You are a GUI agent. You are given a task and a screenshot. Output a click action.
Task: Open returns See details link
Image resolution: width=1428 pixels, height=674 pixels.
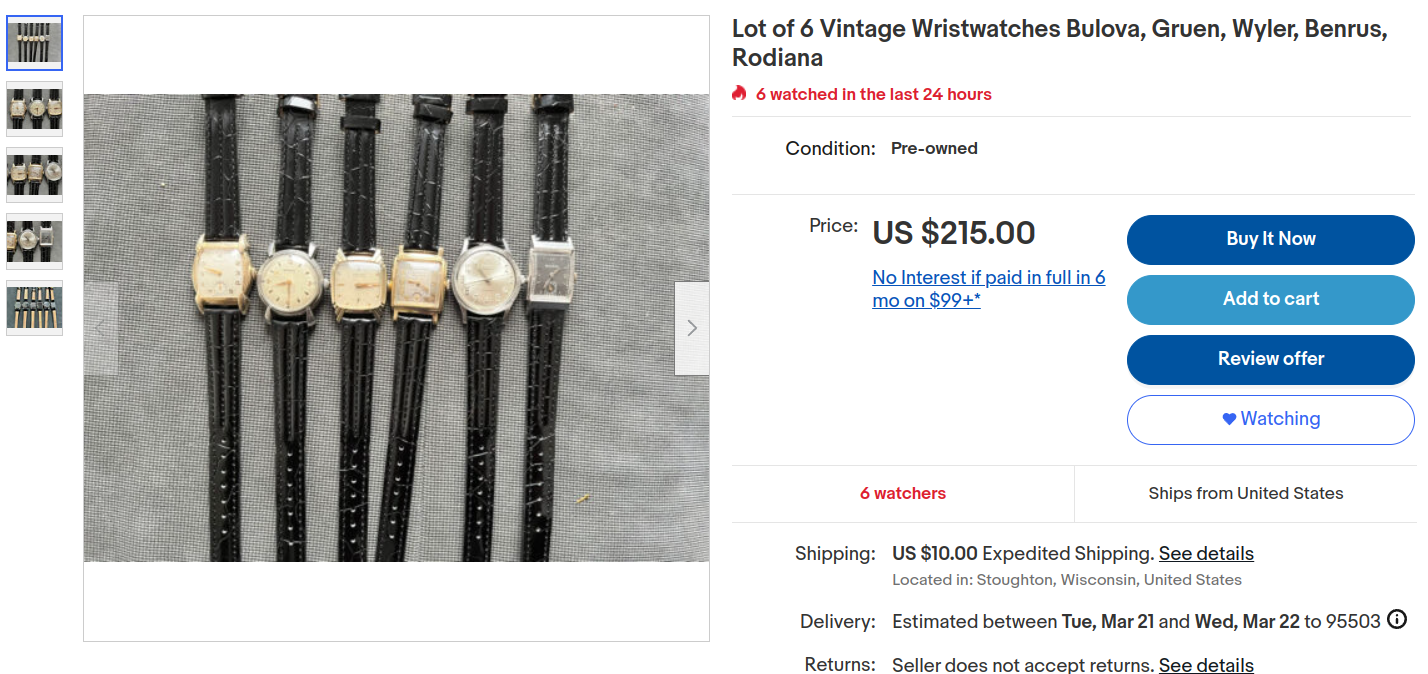click(1206, 665)
